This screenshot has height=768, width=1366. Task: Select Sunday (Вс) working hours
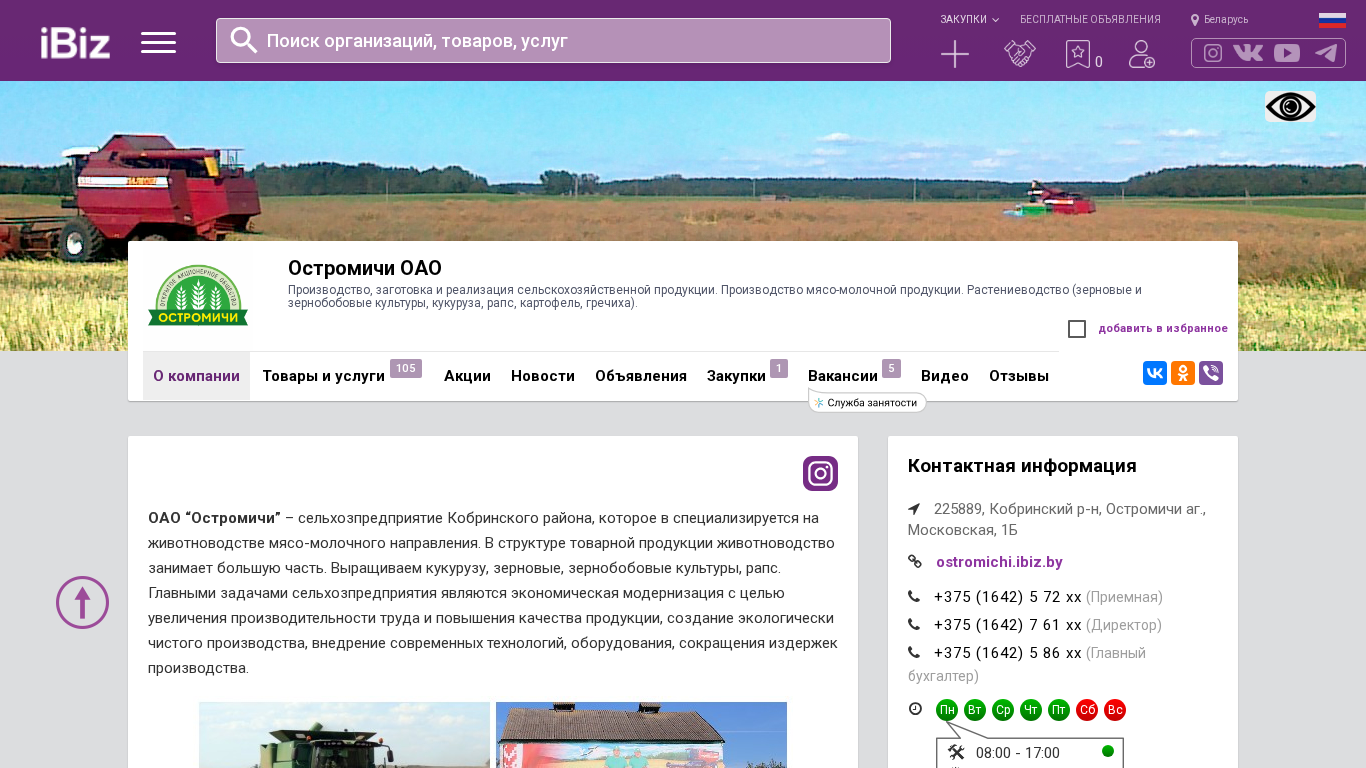pyautogui.click(x=1115, y=710)
